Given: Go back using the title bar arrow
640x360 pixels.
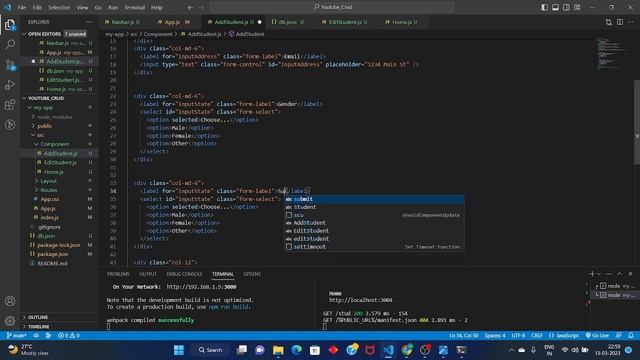Looking at the screenshot, I should click(190, 7).
